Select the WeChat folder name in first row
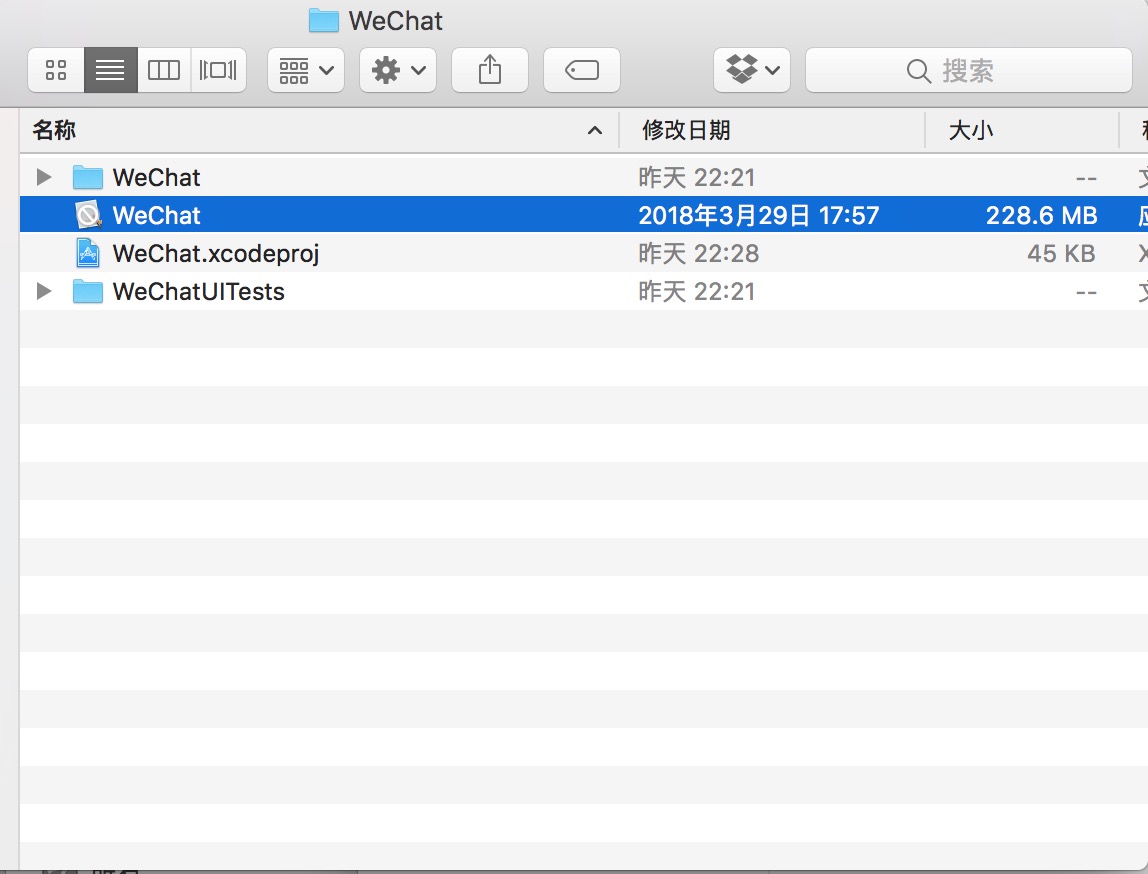The height and width of the screenshot is (874, 1148). pos(157,177)
